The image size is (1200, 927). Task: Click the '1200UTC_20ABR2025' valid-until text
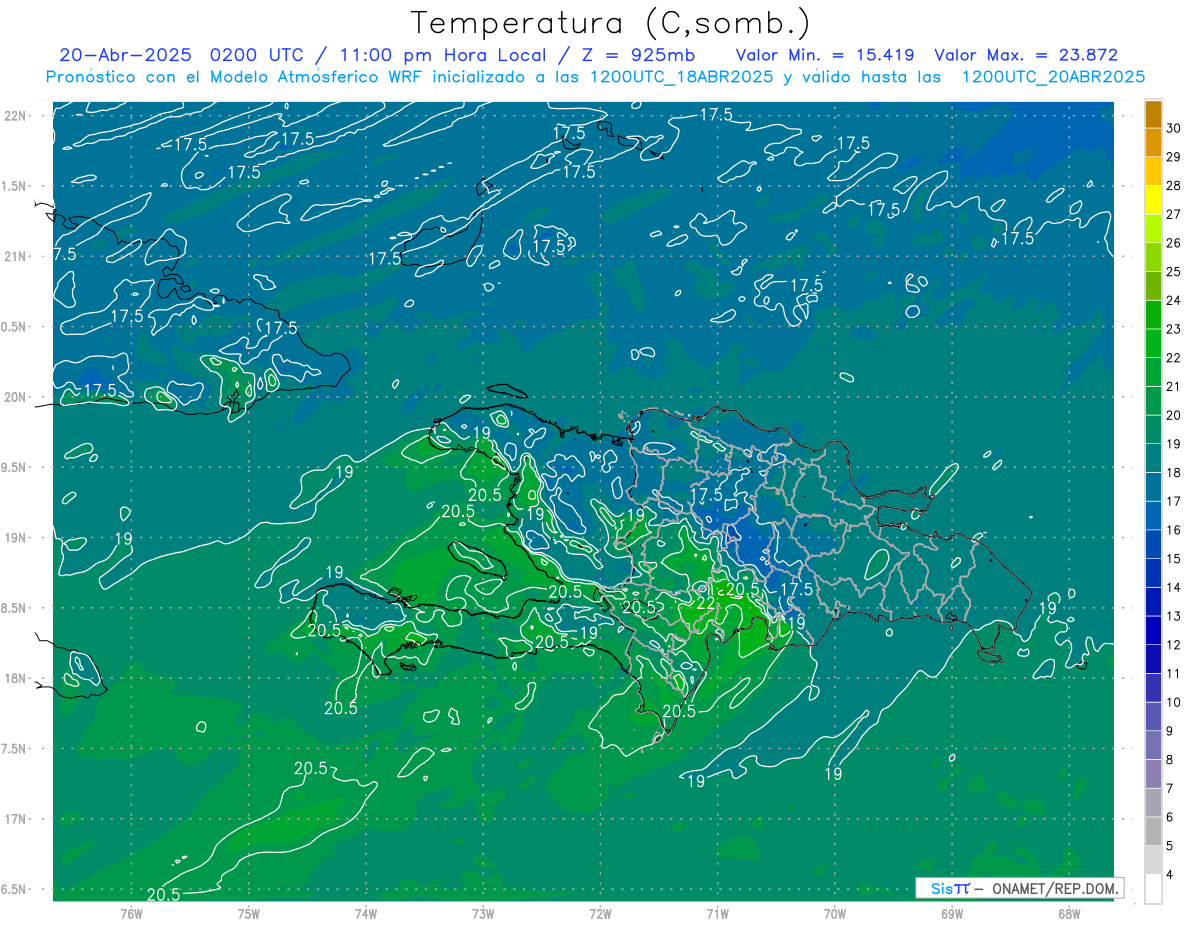click(1053, 77)
